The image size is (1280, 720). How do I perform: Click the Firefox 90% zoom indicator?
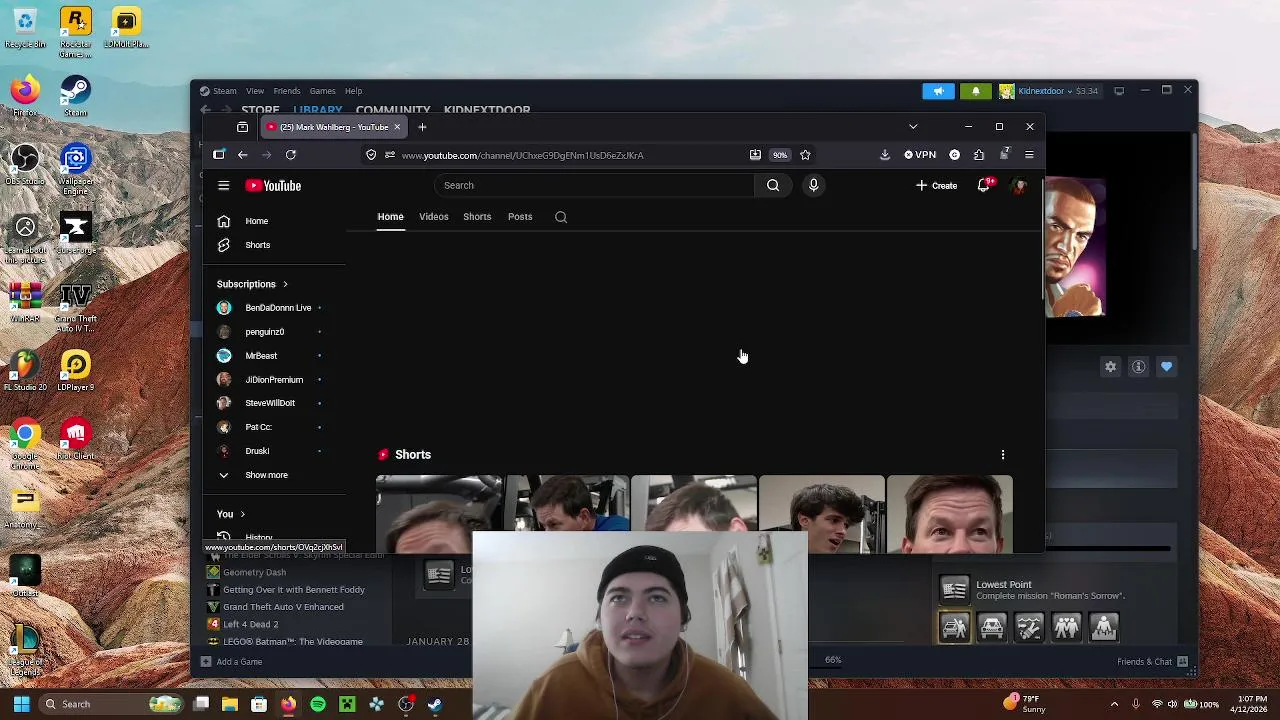pos(780,155)
